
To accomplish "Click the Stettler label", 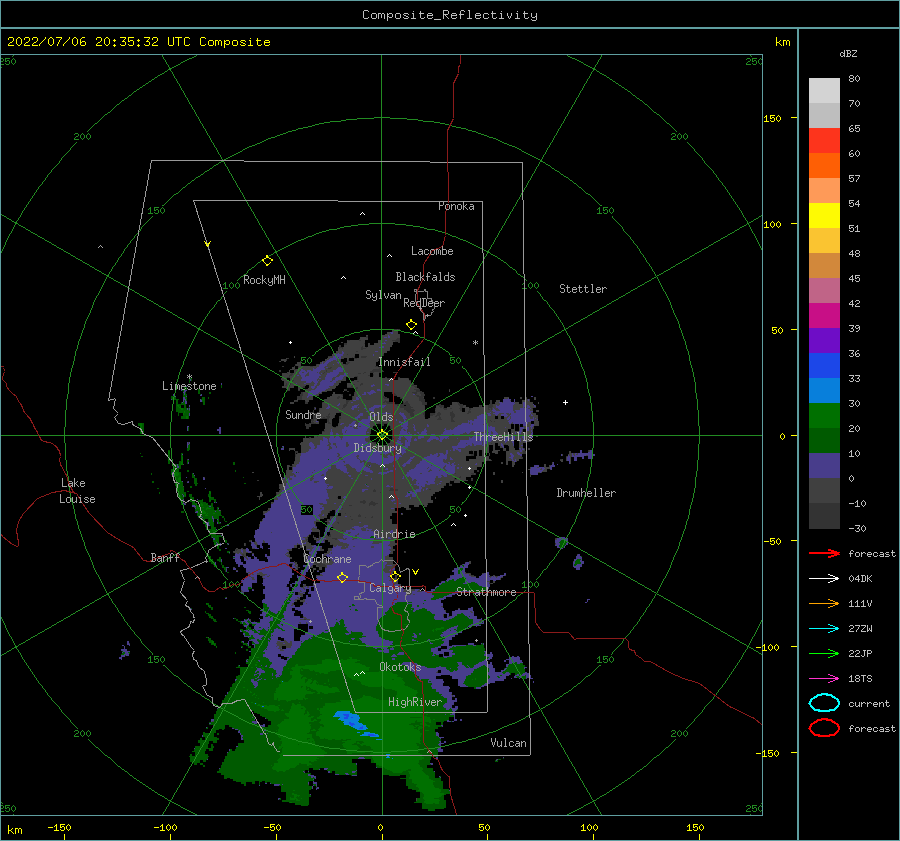I will (583, 289).
